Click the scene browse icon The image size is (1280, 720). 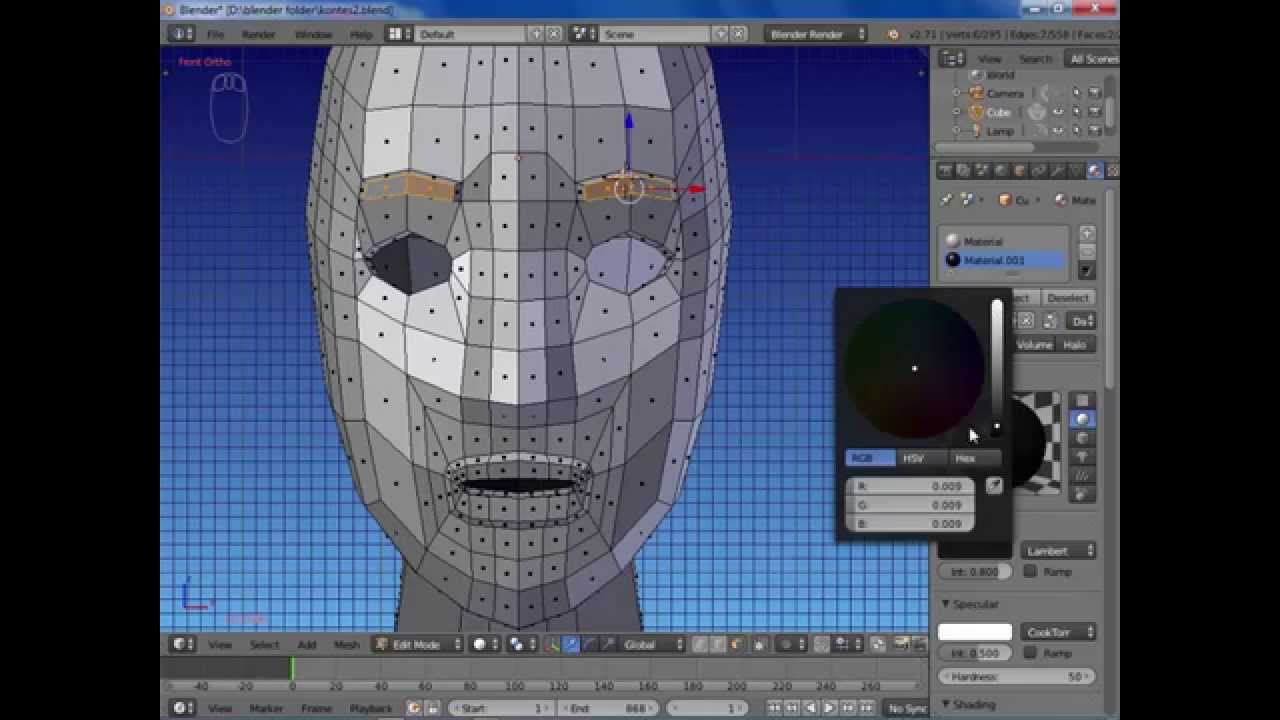583,34
